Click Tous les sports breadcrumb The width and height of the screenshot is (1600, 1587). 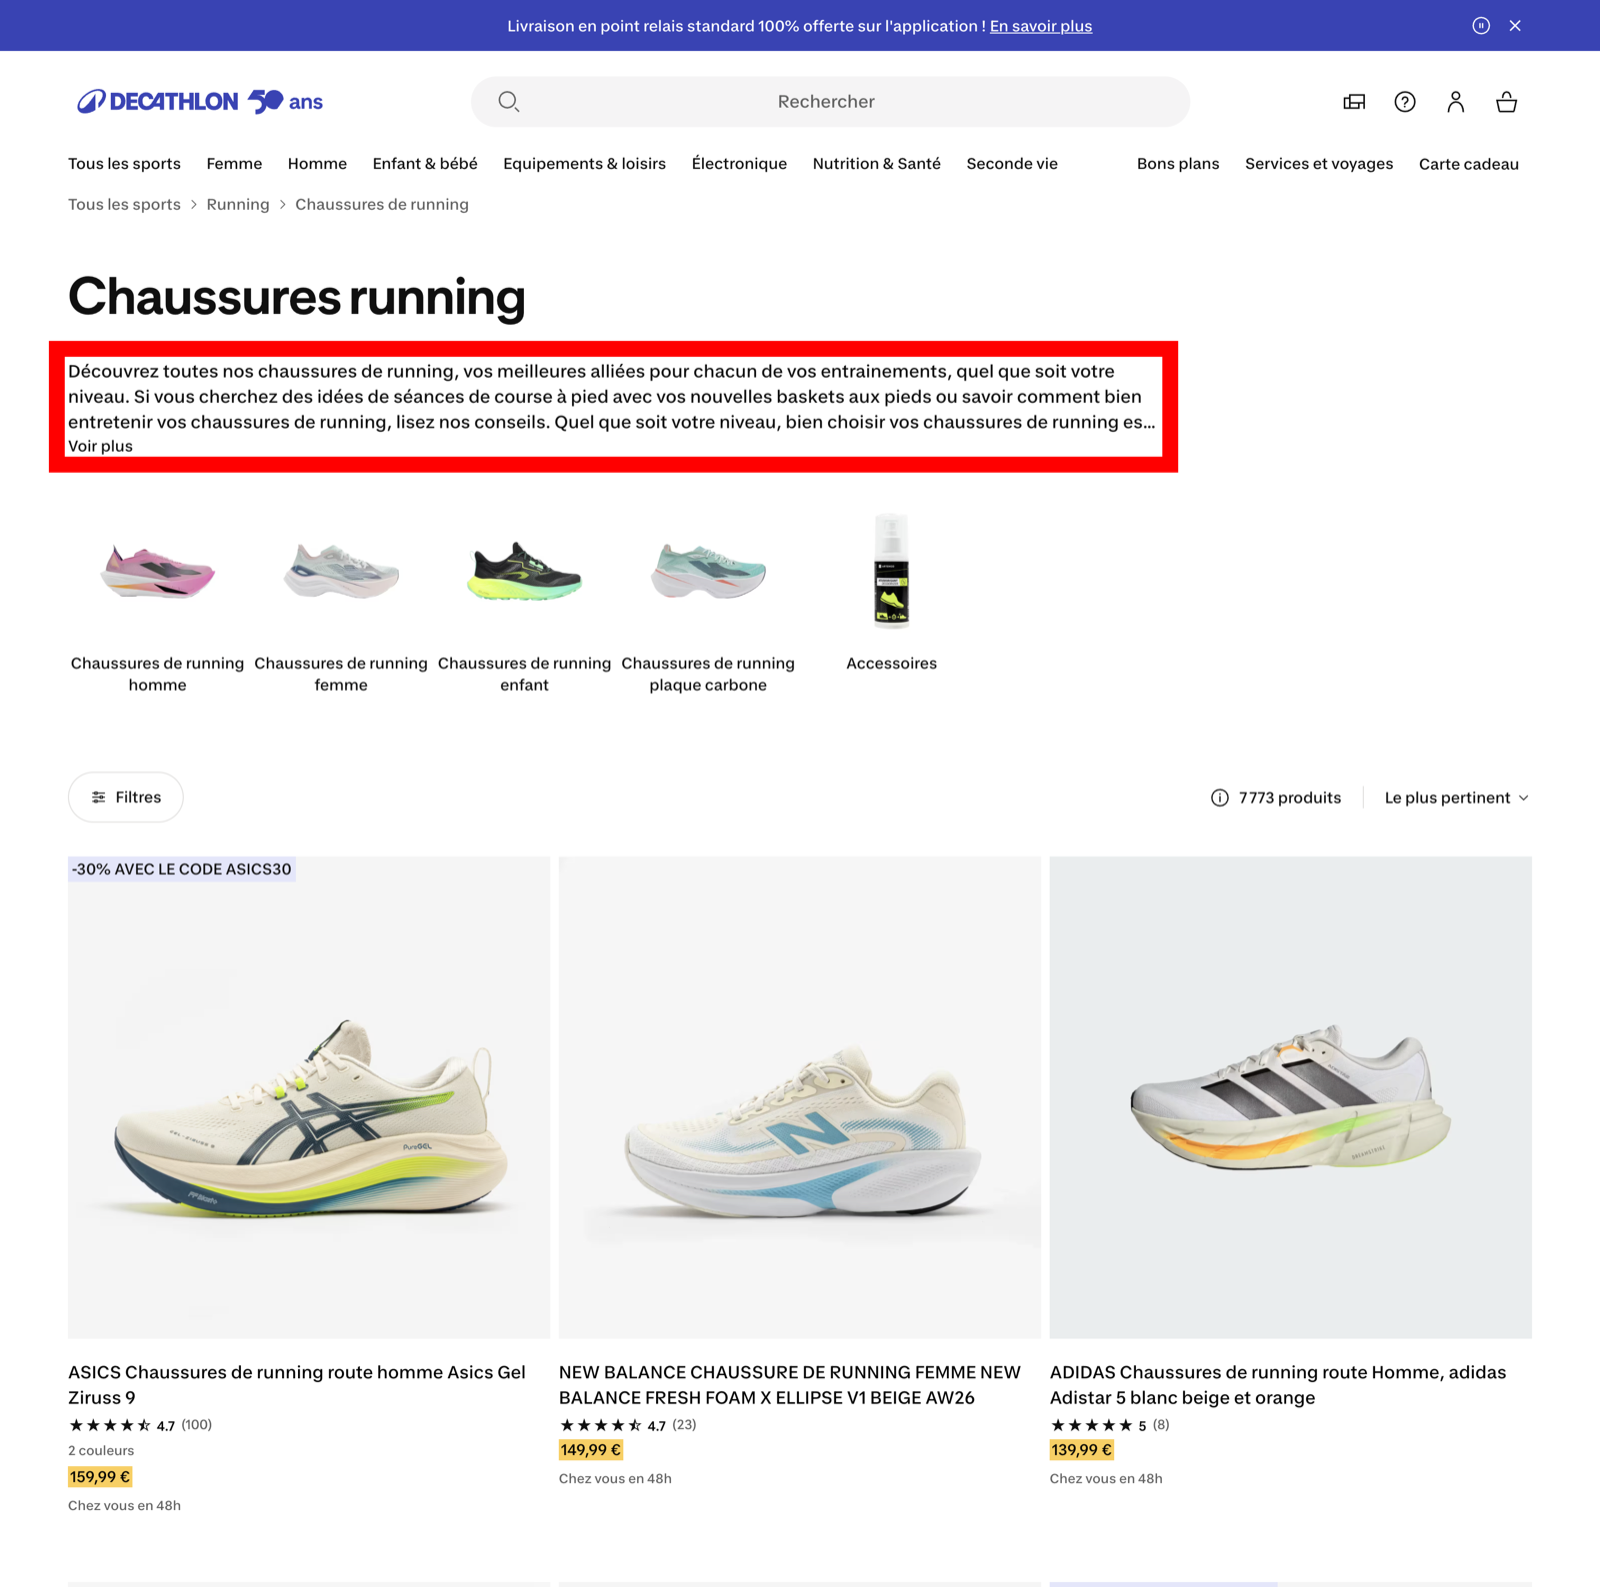[124, 205]
